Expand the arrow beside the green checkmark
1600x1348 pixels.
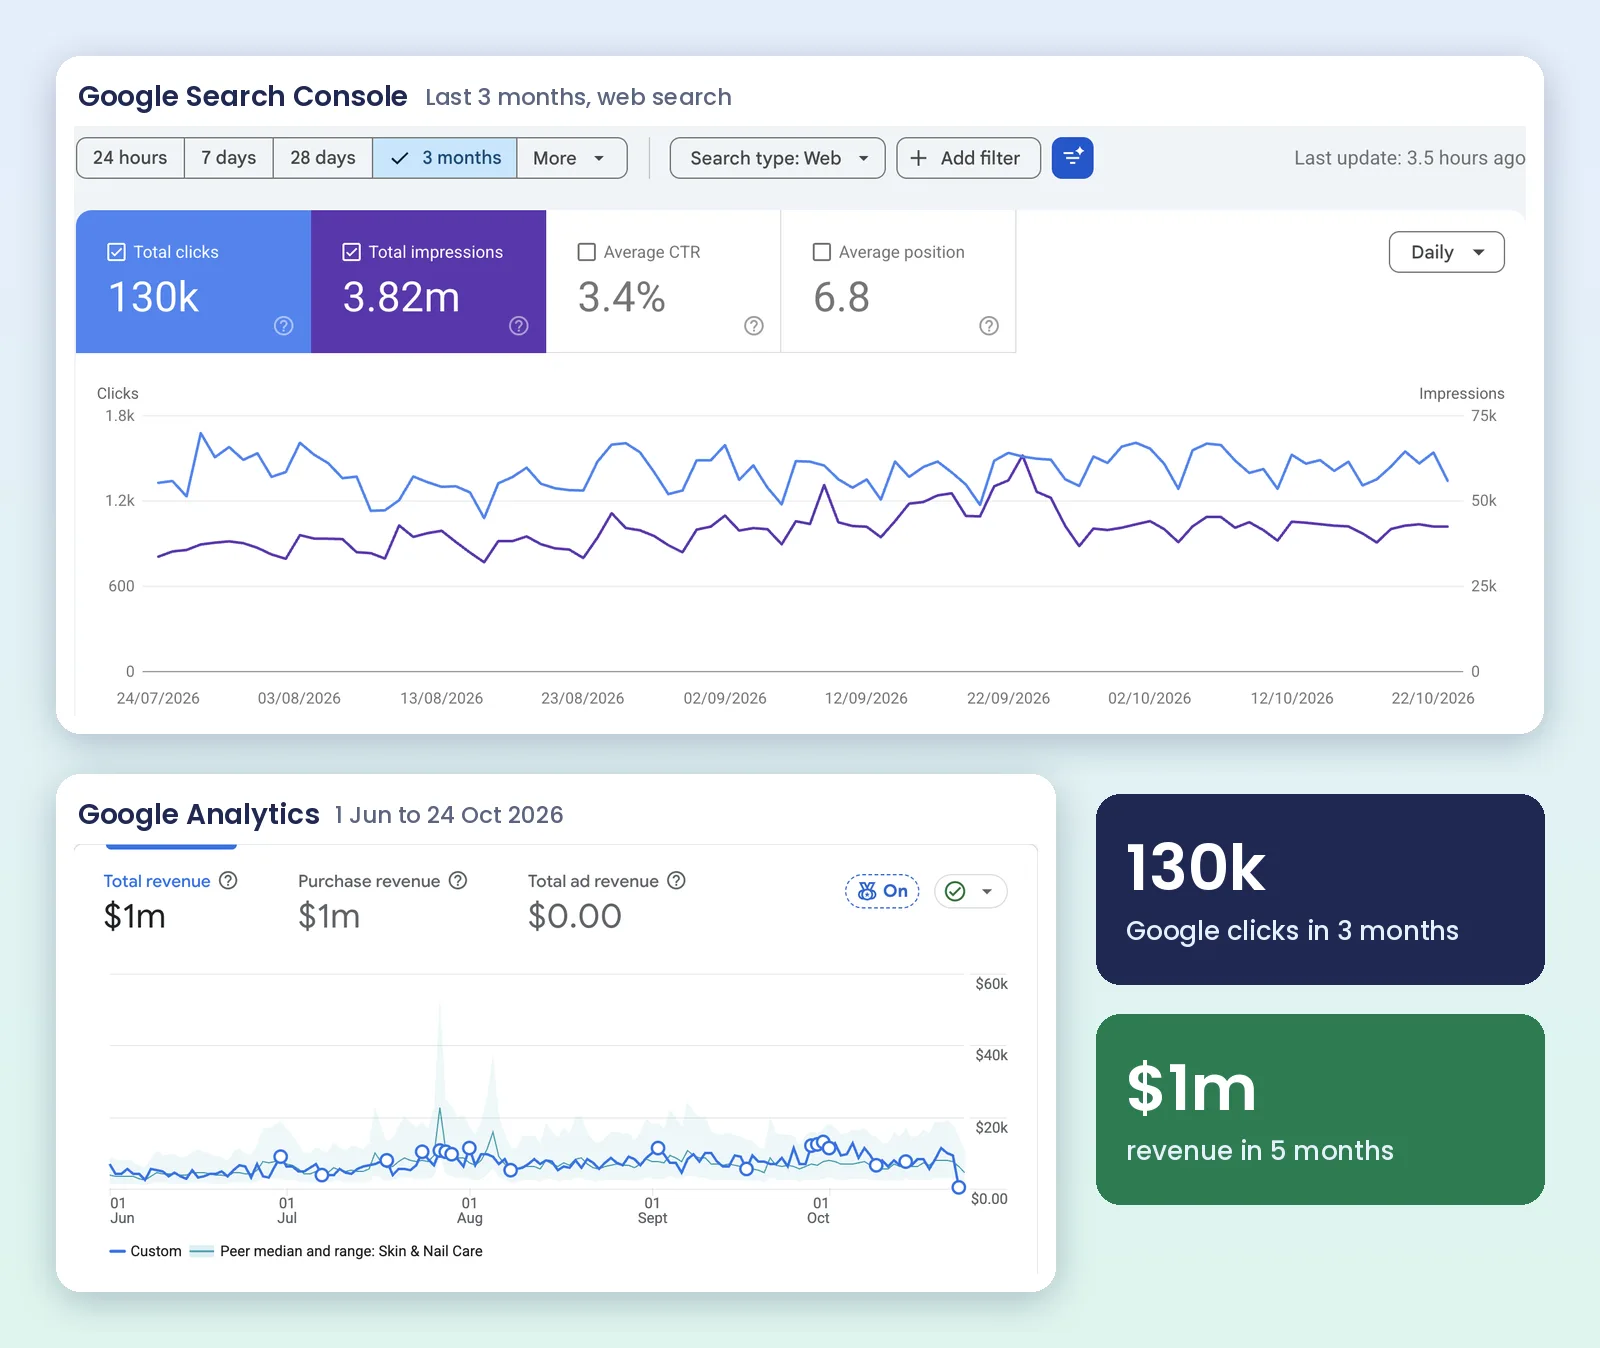[x=987, y=891]
